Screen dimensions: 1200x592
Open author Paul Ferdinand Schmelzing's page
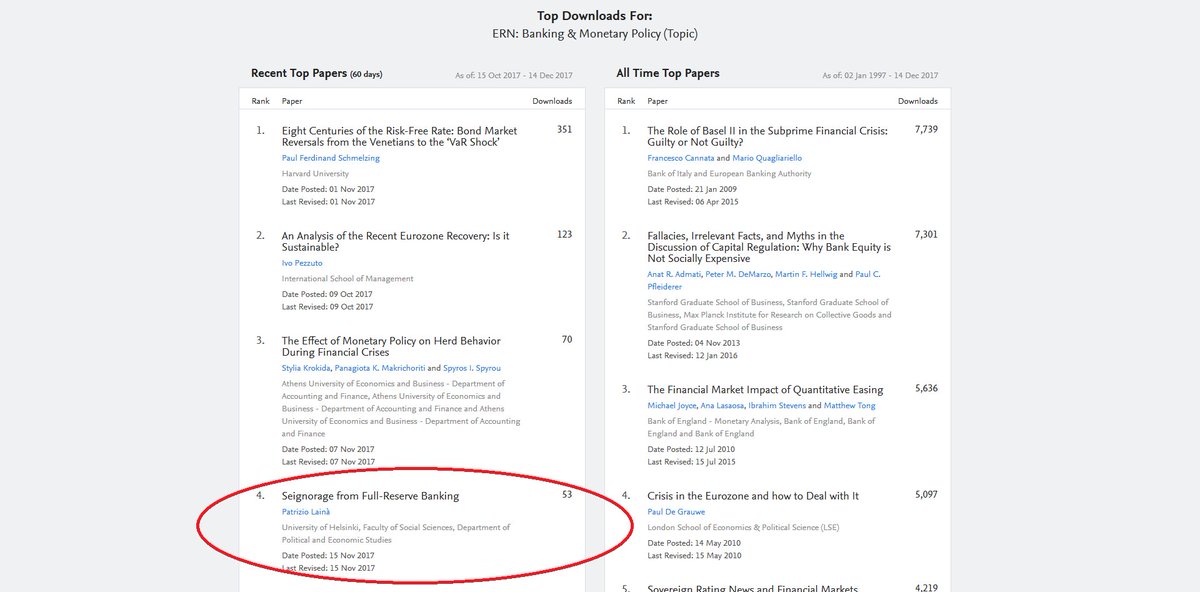pyautogui.click(x=331, y=158)
